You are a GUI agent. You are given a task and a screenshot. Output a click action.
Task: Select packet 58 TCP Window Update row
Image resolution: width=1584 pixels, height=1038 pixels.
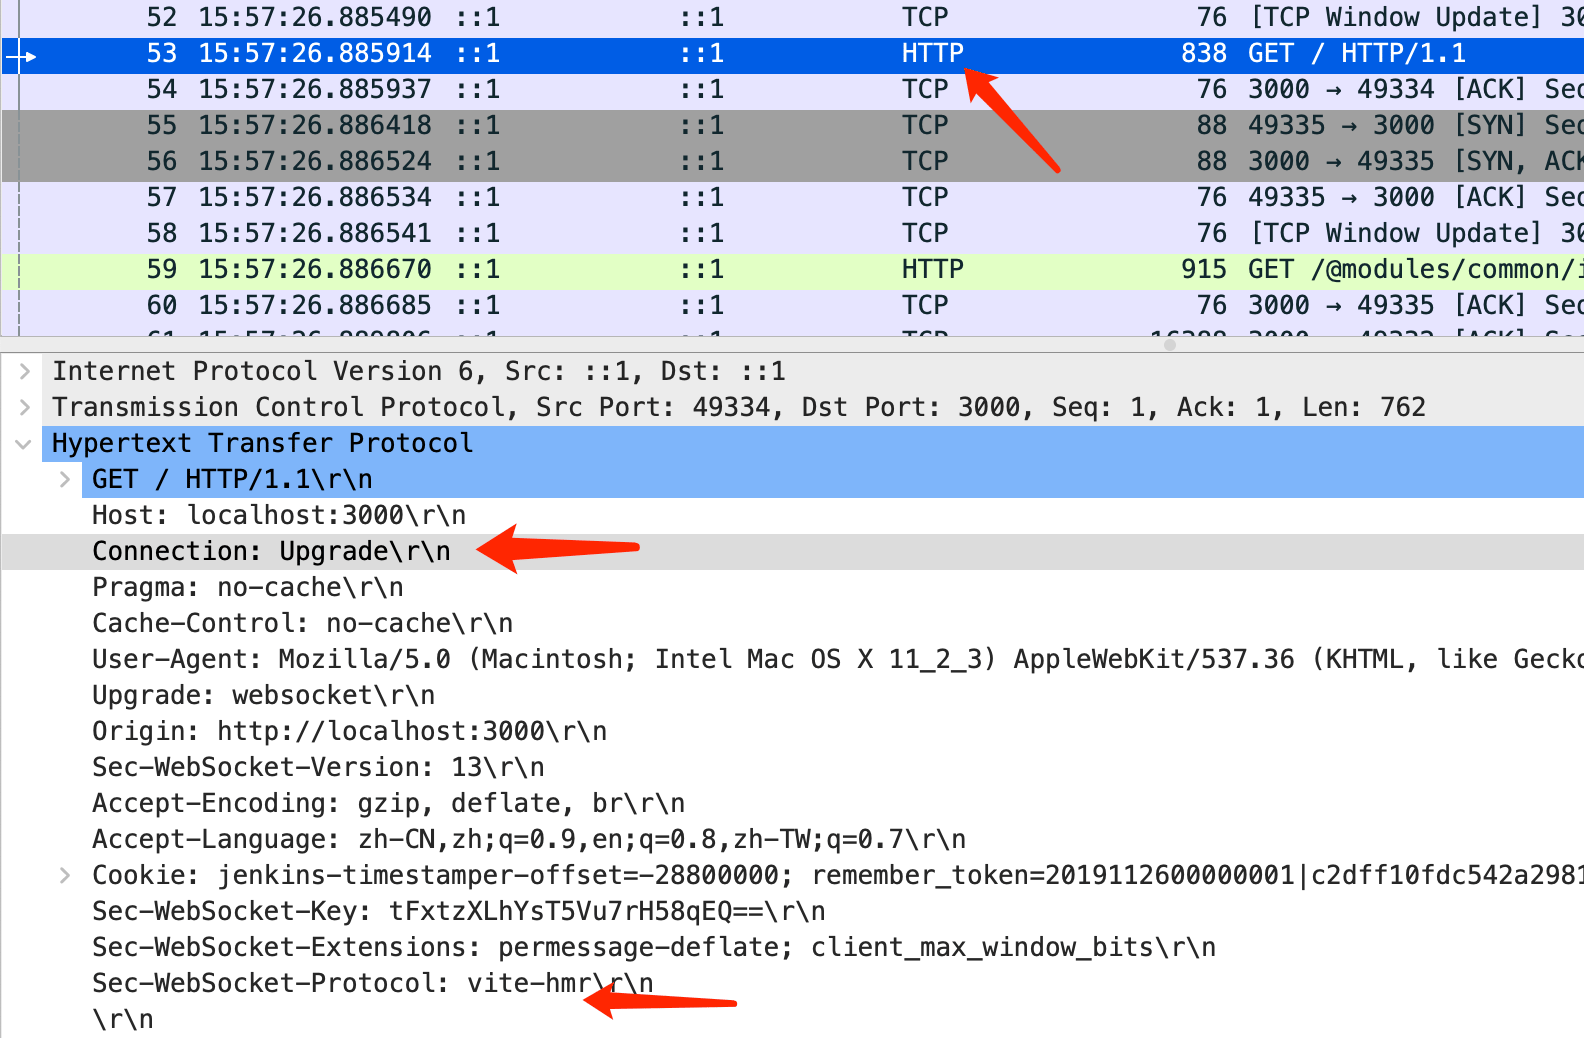[792, 234]
